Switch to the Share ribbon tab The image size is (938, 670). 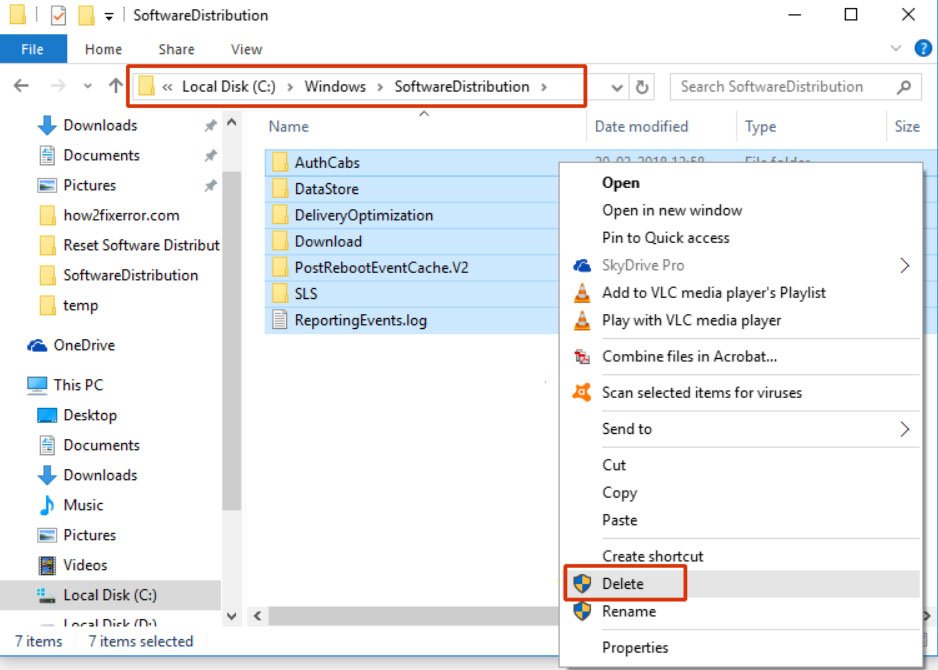[176, 49]
